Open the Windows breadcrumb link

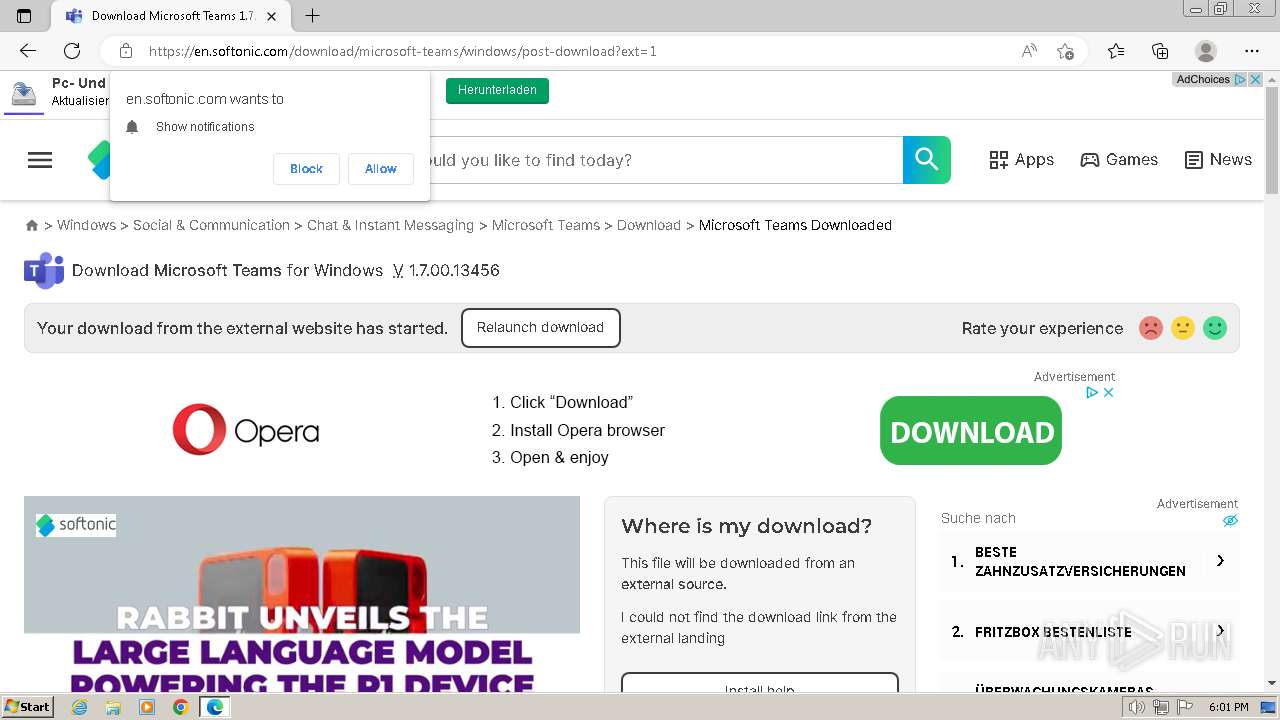click(x=86, y=226)
